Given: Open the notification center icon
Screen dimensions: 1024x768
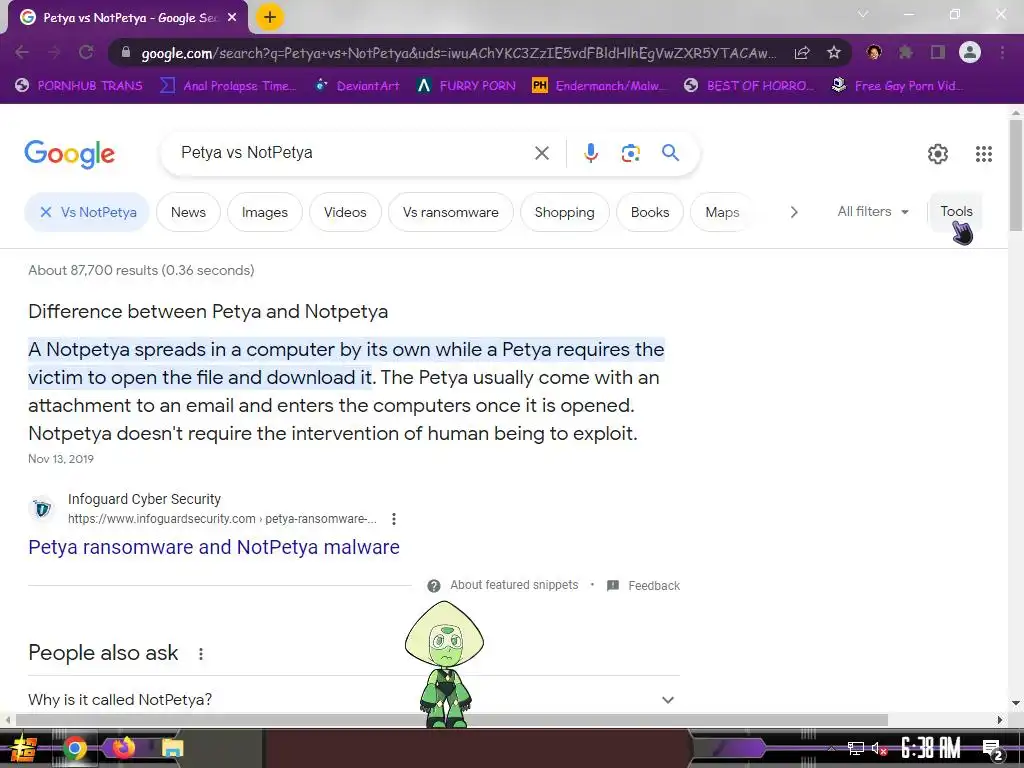Looking at the screenshot, I should [x=991, y=750].
